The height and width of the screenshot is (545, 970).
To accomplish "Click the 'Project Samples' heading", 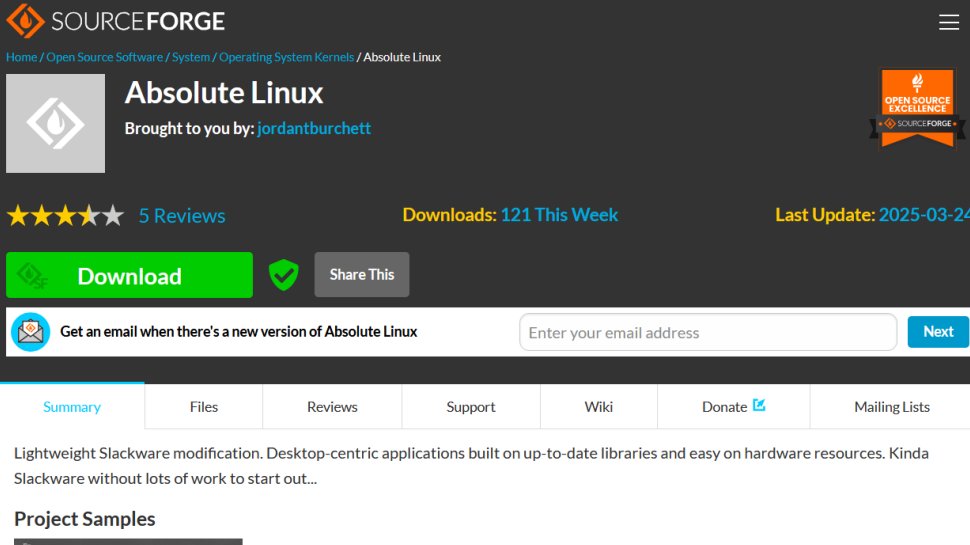I will 85,518.
